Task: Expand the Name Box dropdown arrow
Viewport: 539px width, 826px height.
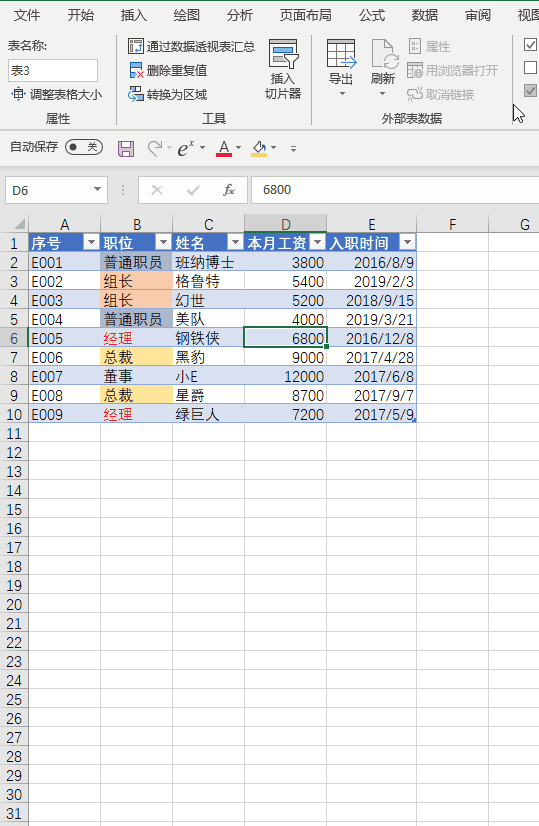Action: 97,189
